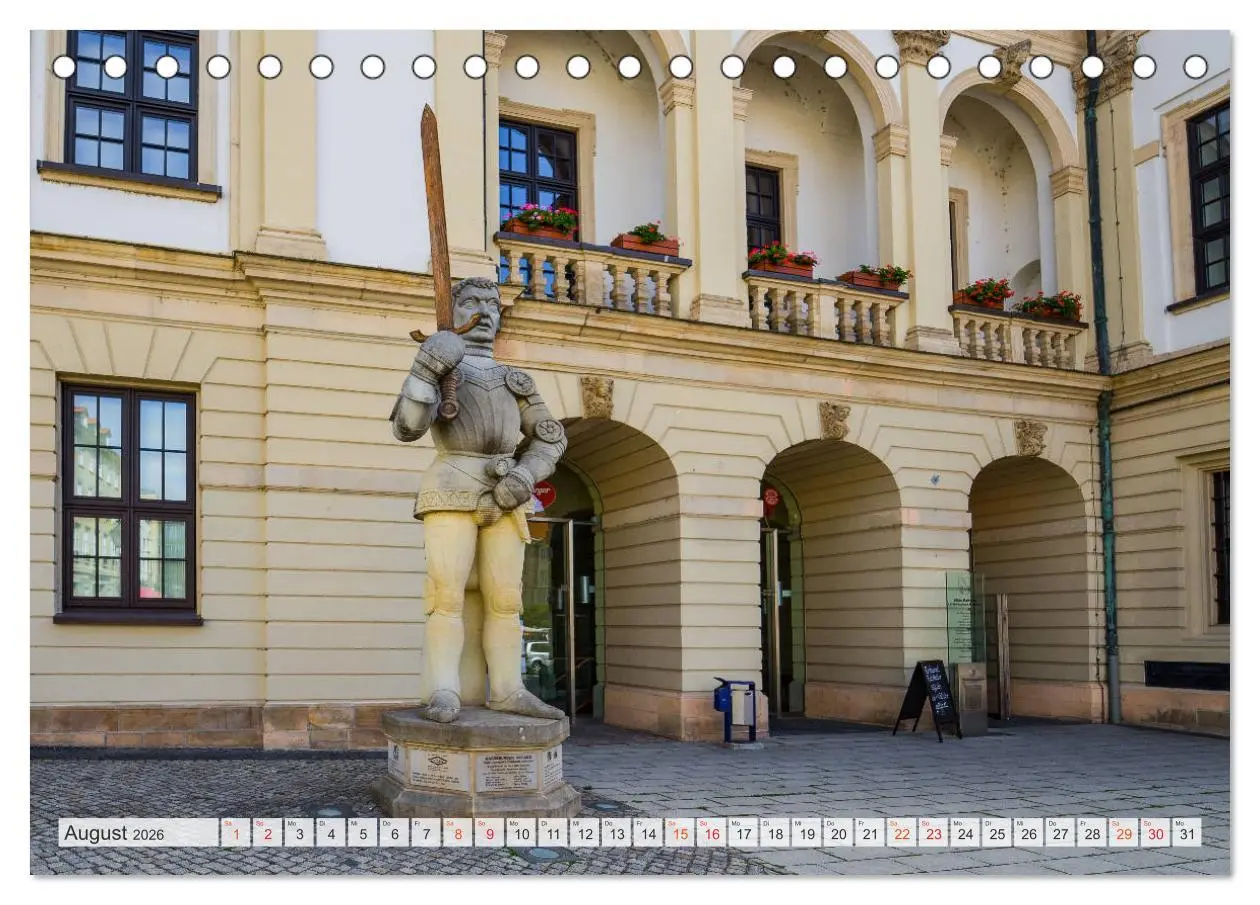Select red weekend date 29
Image resolution: width=1260 pixels, height=905 pixels.
point(1124,832)
